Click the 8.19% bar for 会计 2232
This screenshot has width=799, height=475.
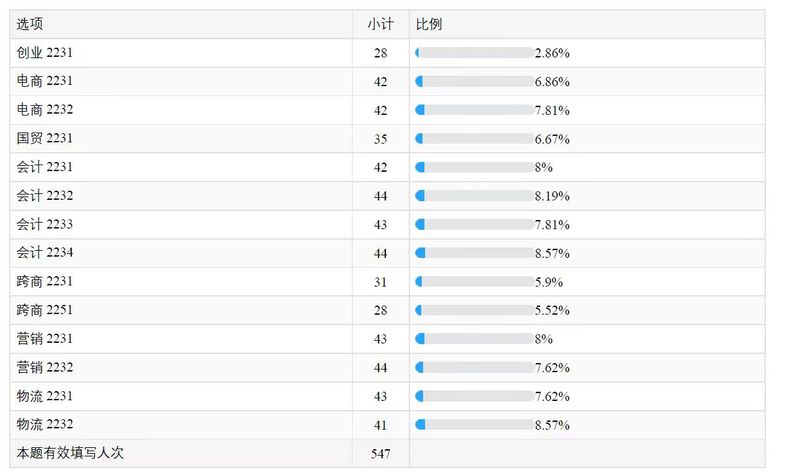point(474,196)
